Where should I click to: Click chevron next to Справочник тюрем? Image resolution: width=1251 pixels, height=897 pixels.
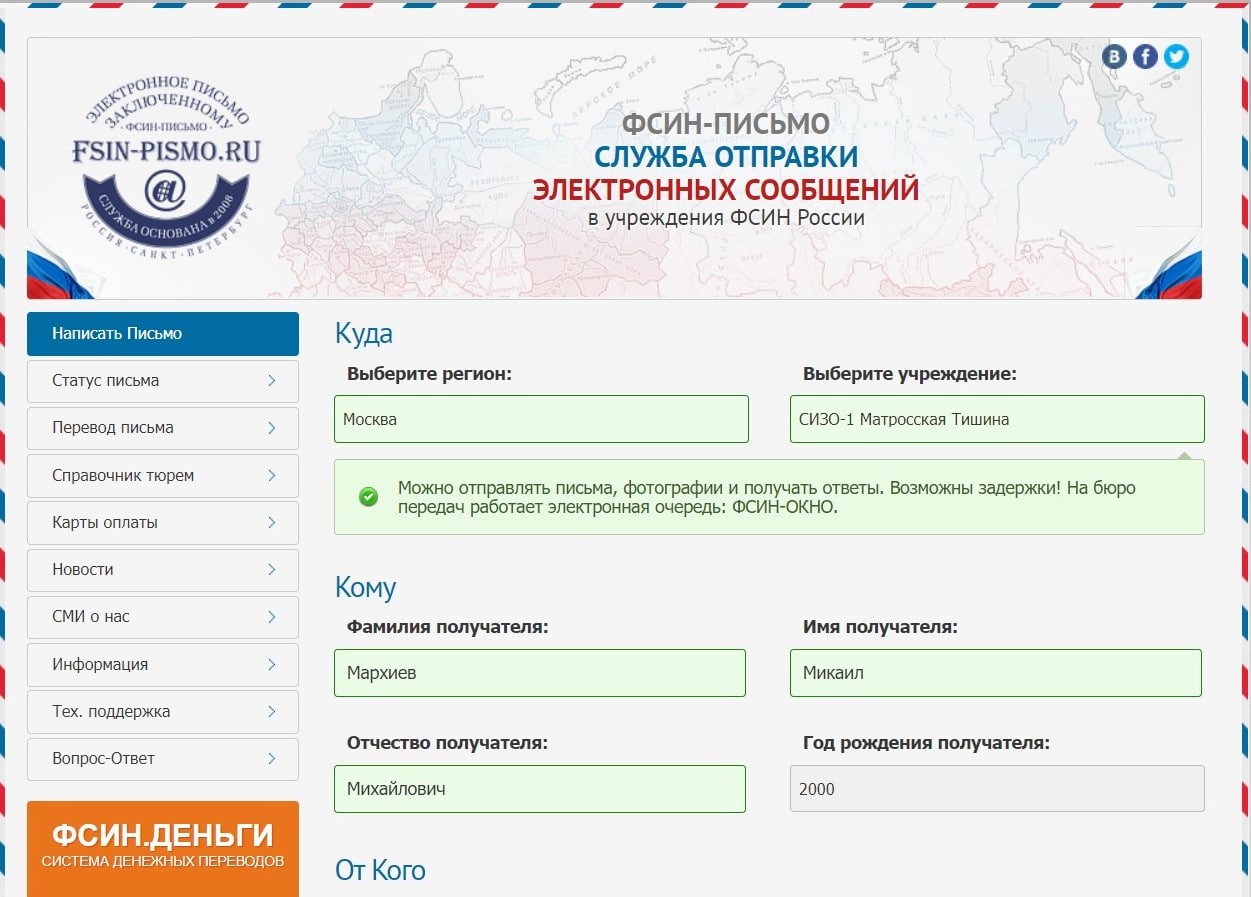(271, 475)
